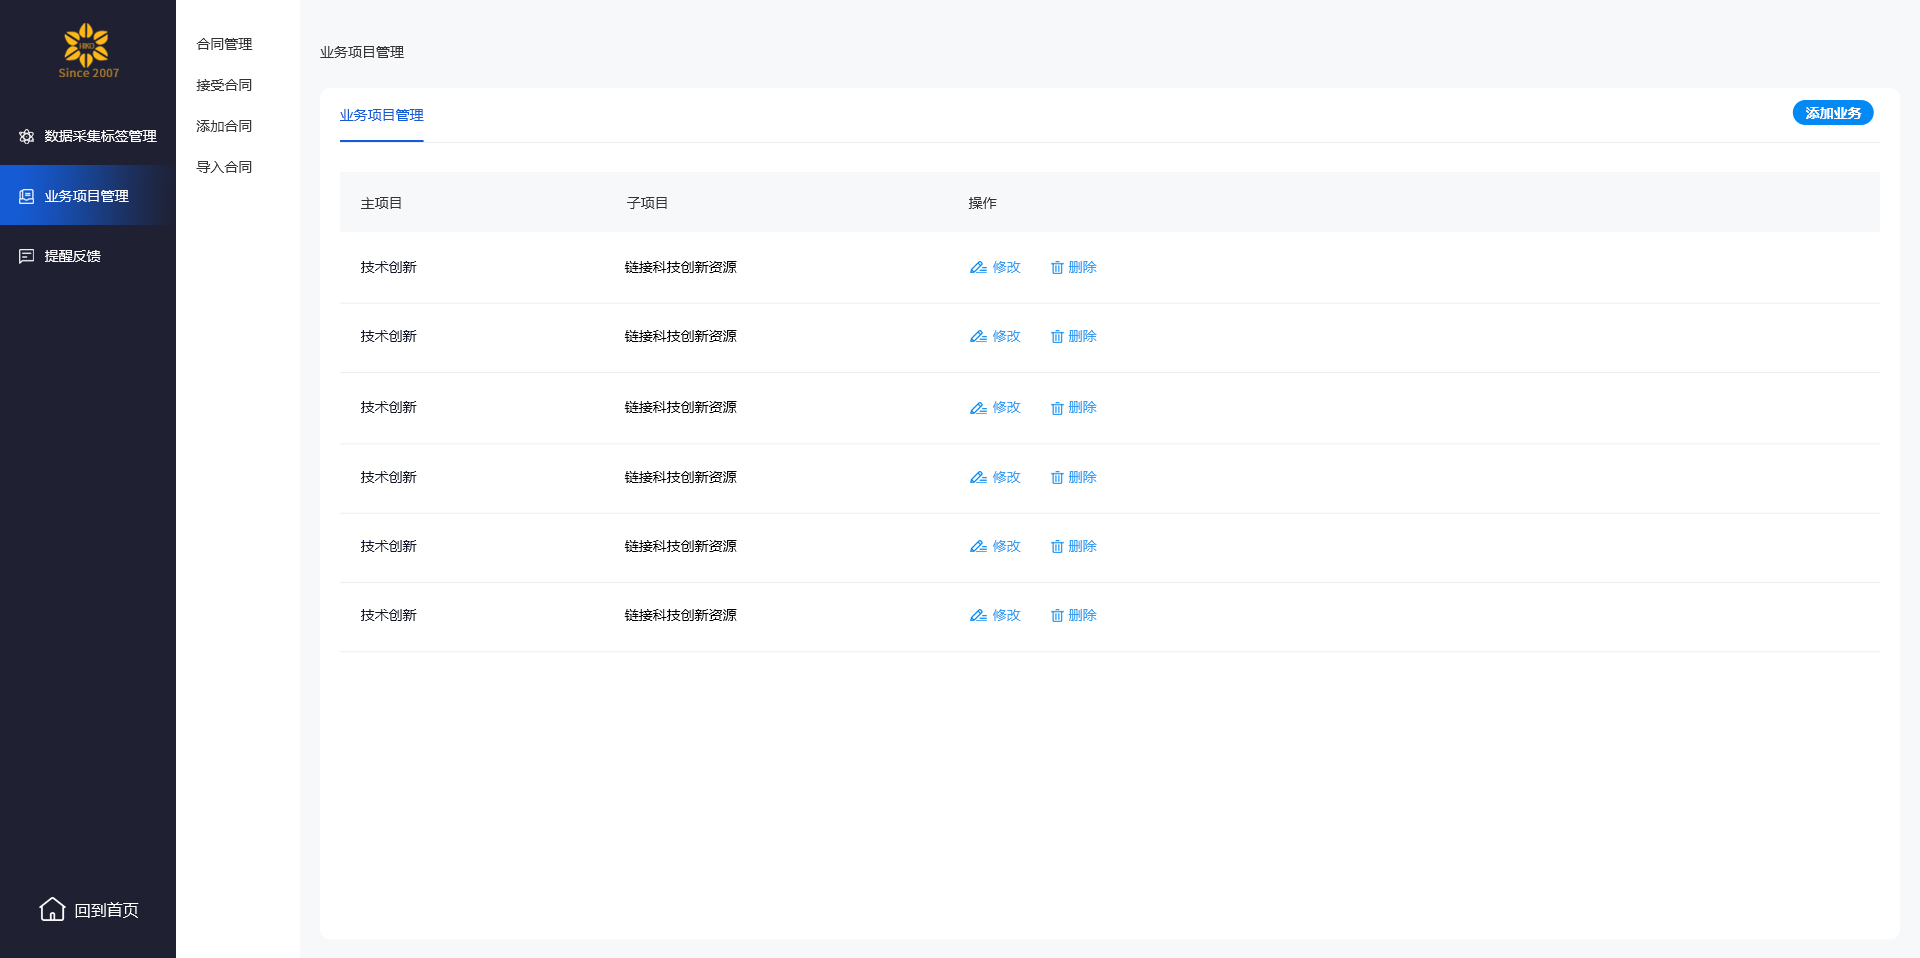This screenshot has height=958, width=1920.
Task: Click the pencil edit icon in first row
Action: pyautogui.click(x=978, y=268)
